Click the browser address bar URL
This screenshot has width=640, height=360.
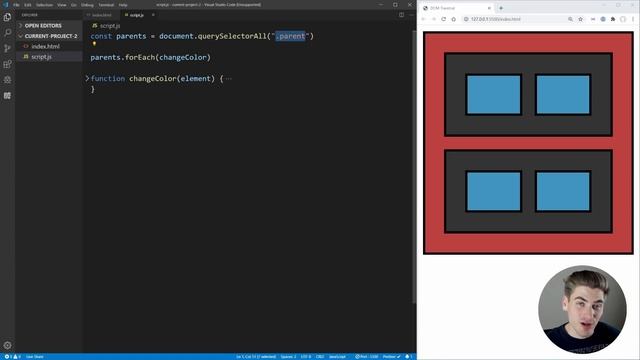496,19
